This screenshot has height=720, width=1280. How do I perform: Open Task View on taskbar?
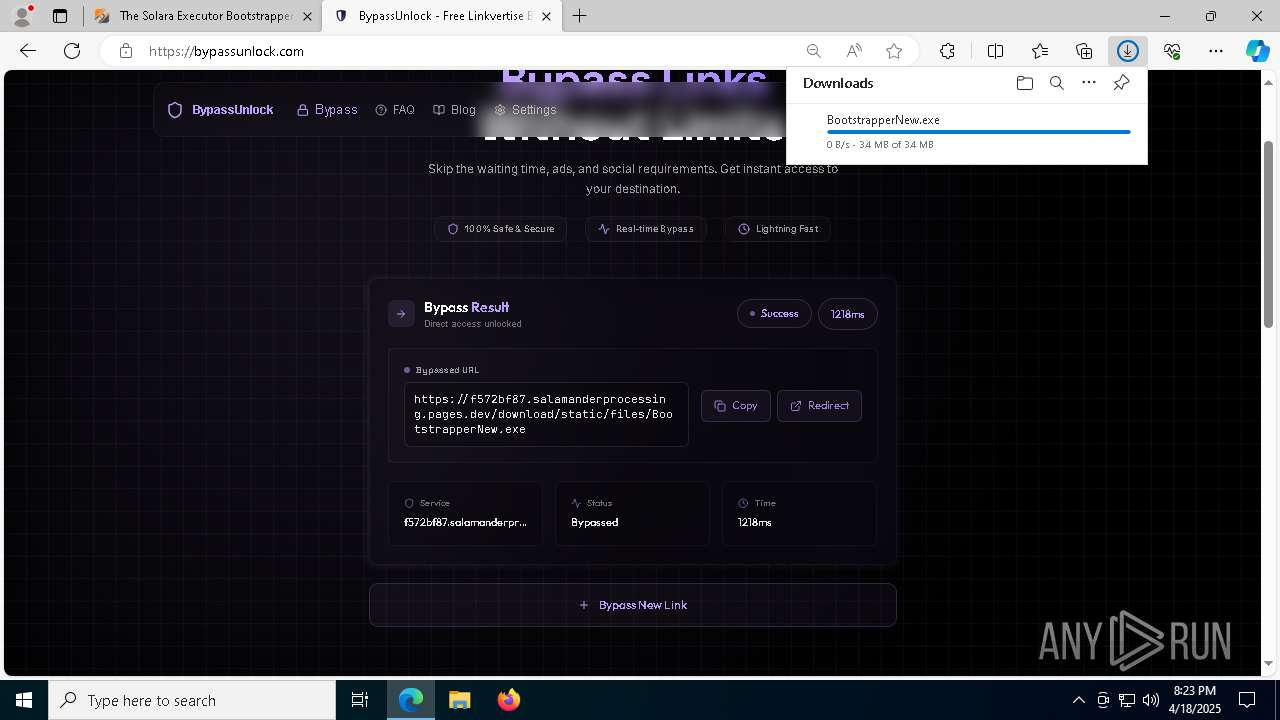click(360, 700)
